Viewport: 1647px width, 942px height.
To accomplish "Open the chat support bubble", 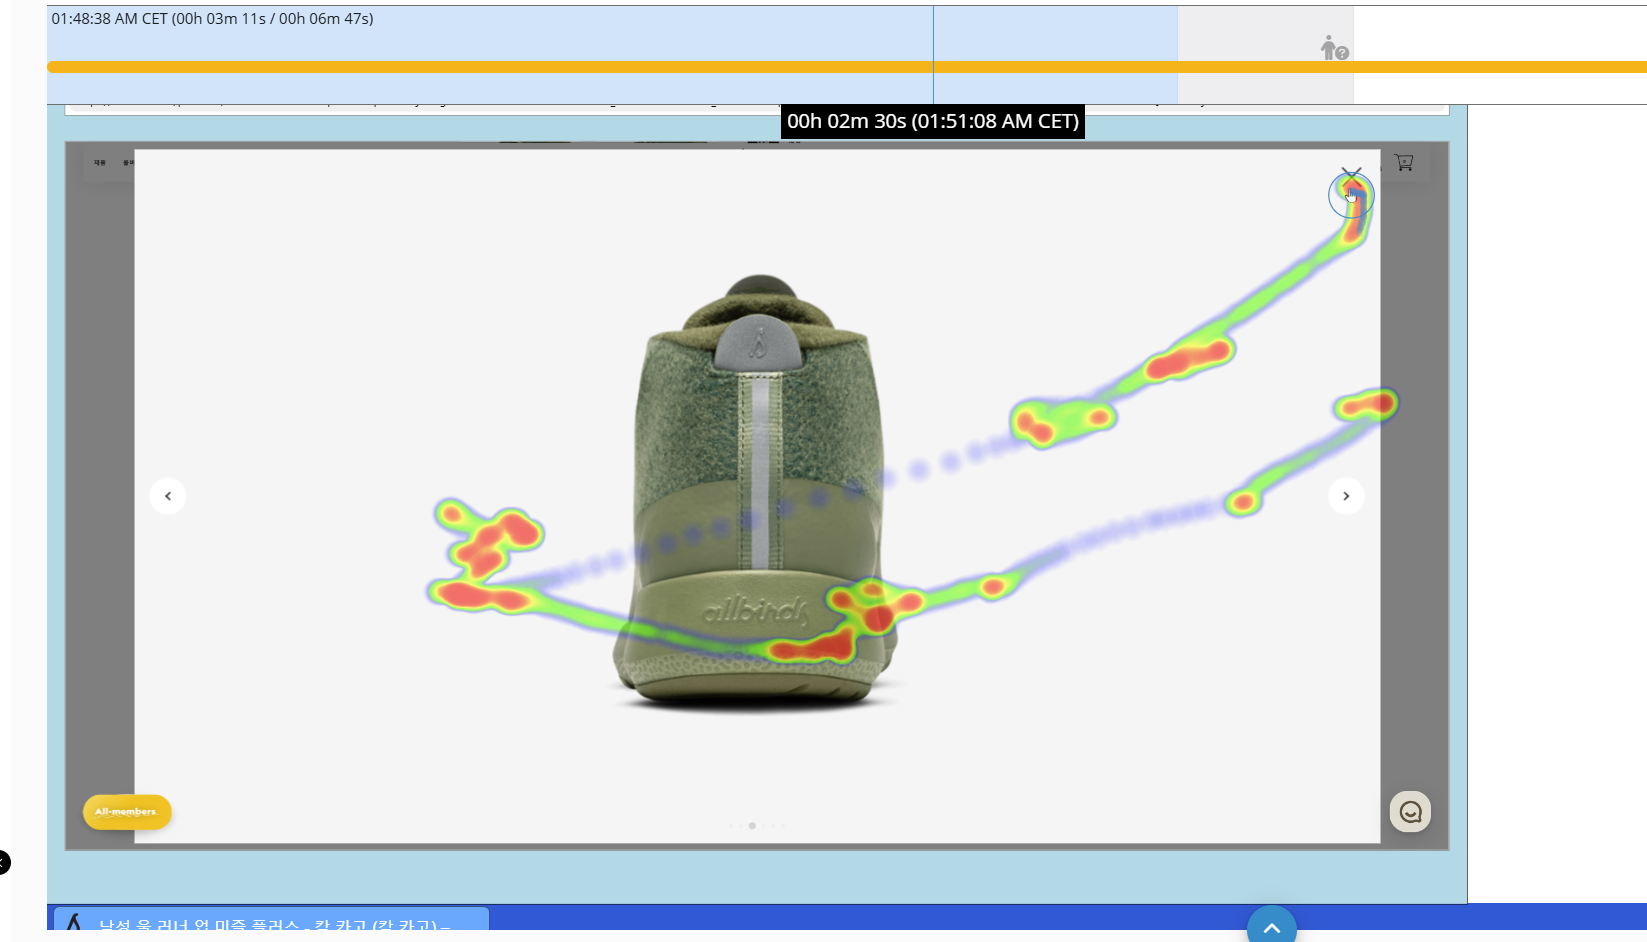I will point(1410,812).
